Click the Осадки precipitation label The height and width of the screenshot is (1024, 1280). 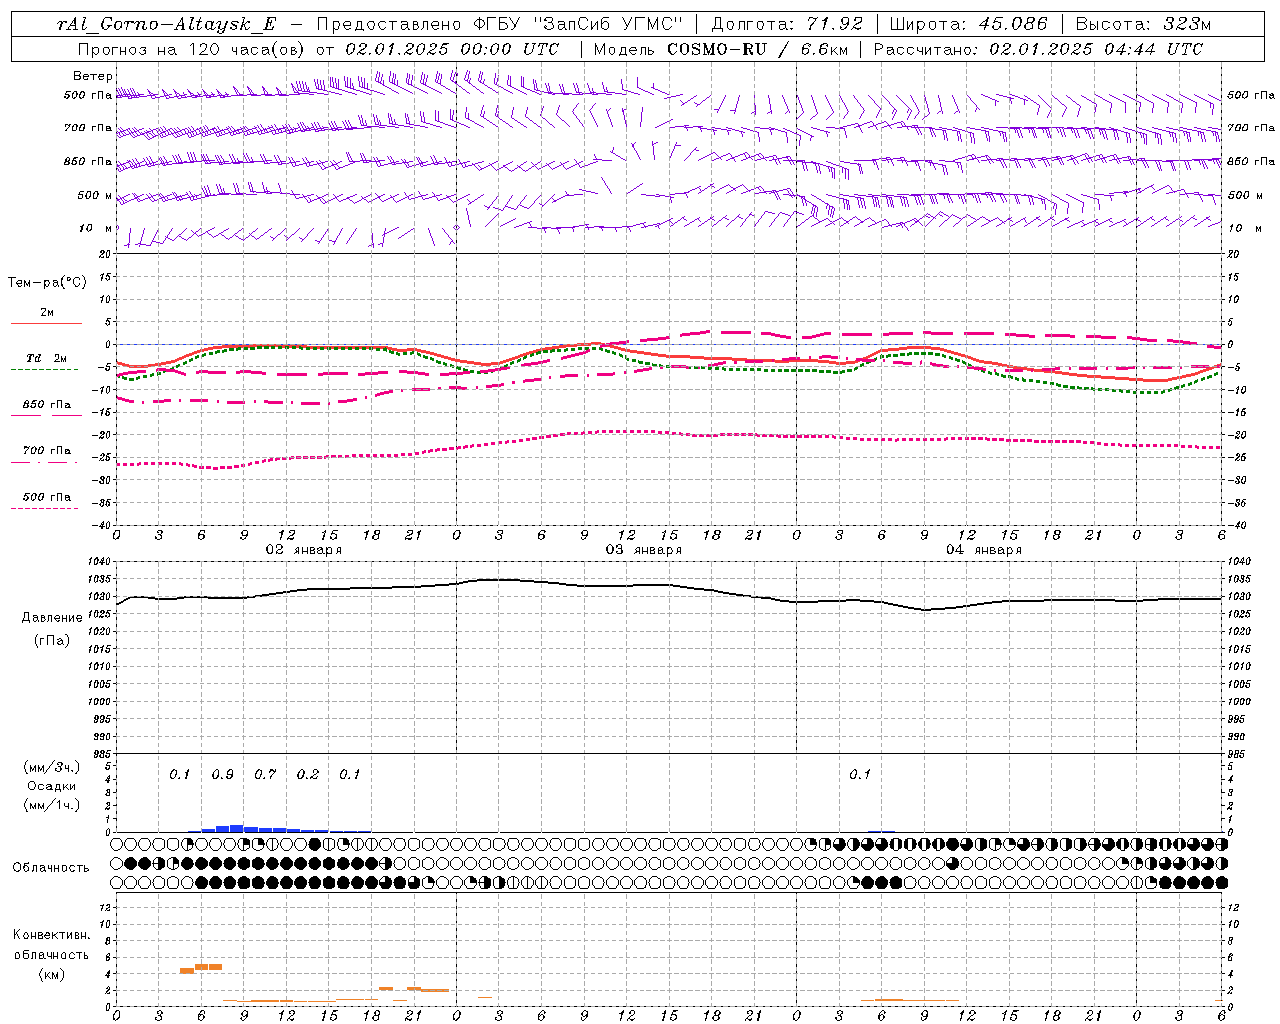[52, 786]
